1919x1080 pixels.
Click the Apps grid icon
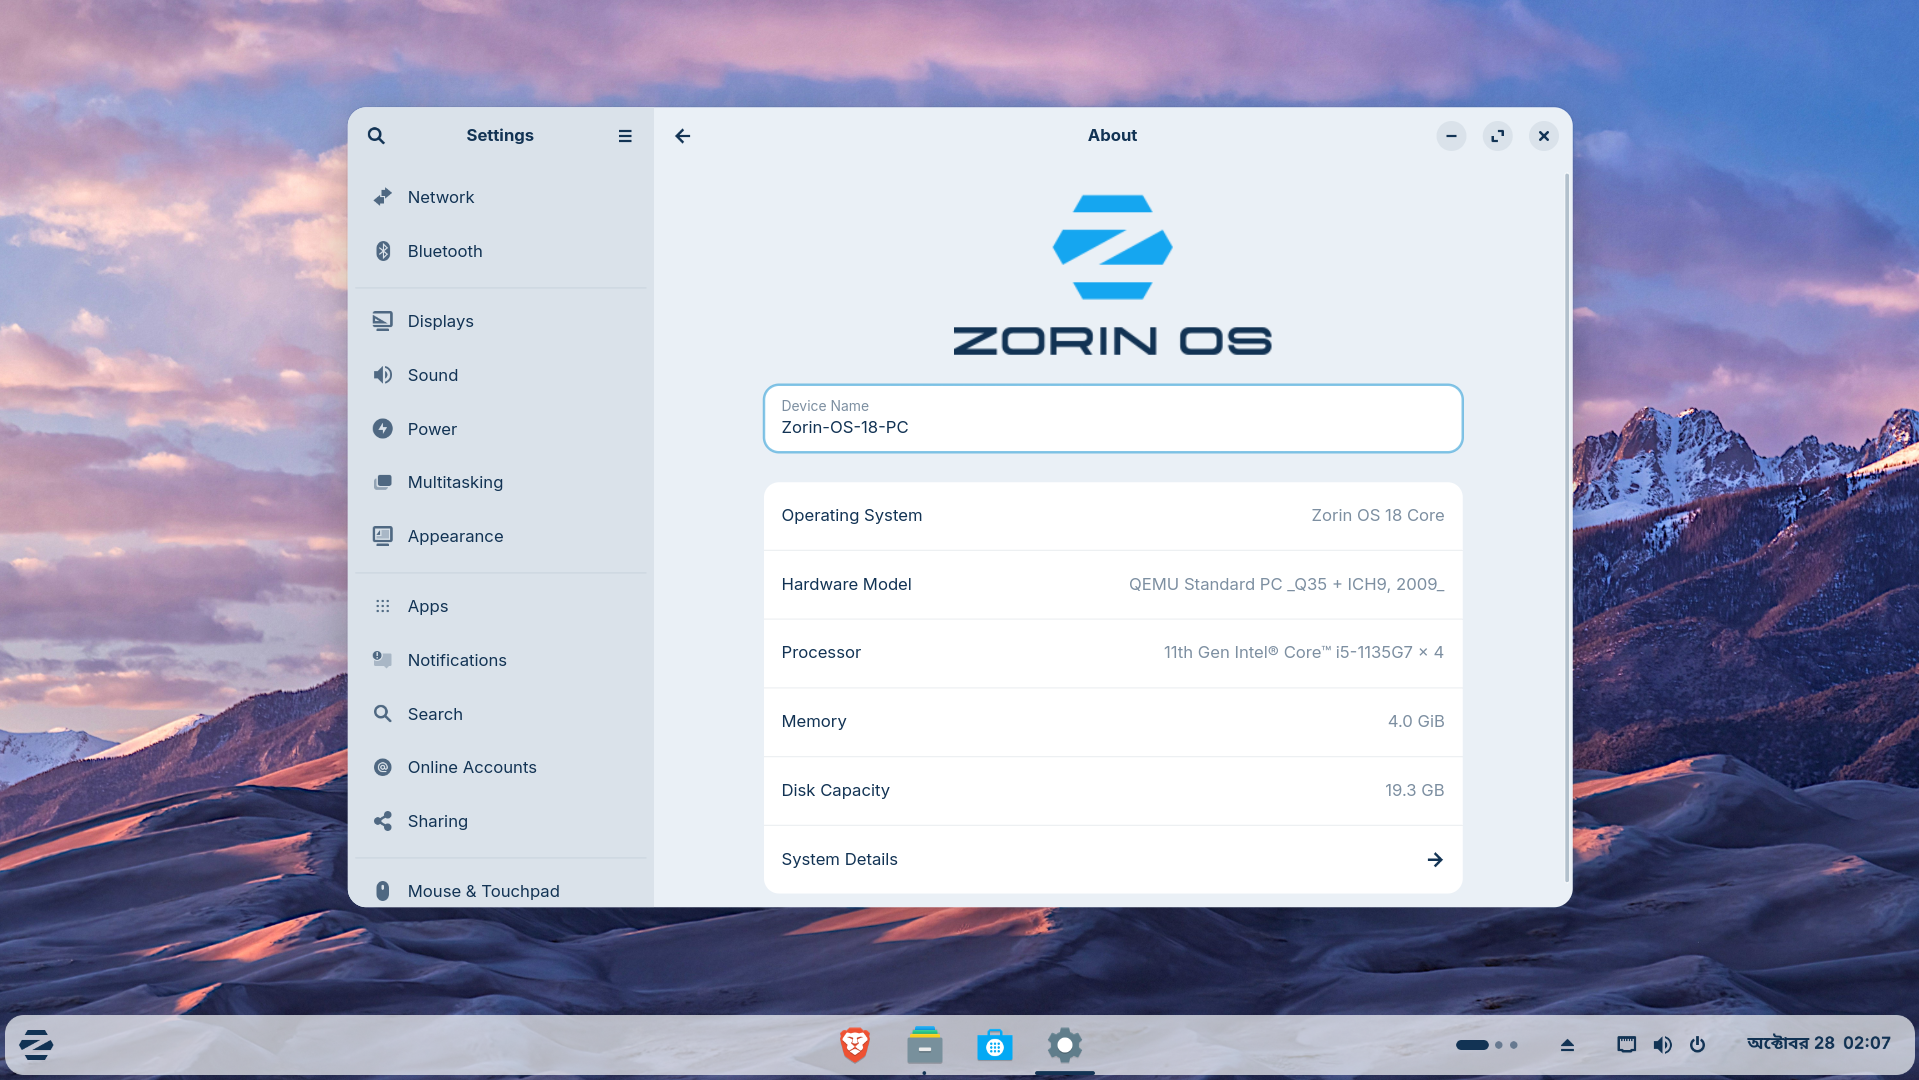[x=383, y=606]
